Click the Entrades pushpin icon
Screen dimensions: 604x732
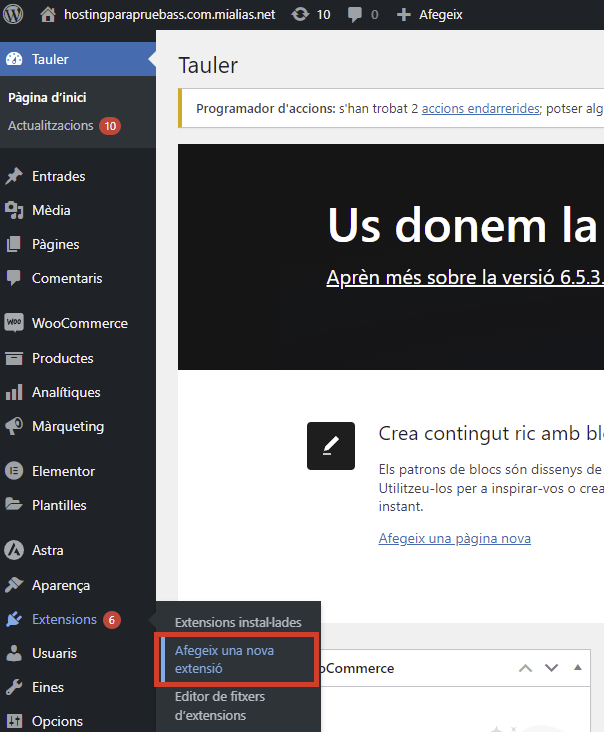[x=14, y=176]
